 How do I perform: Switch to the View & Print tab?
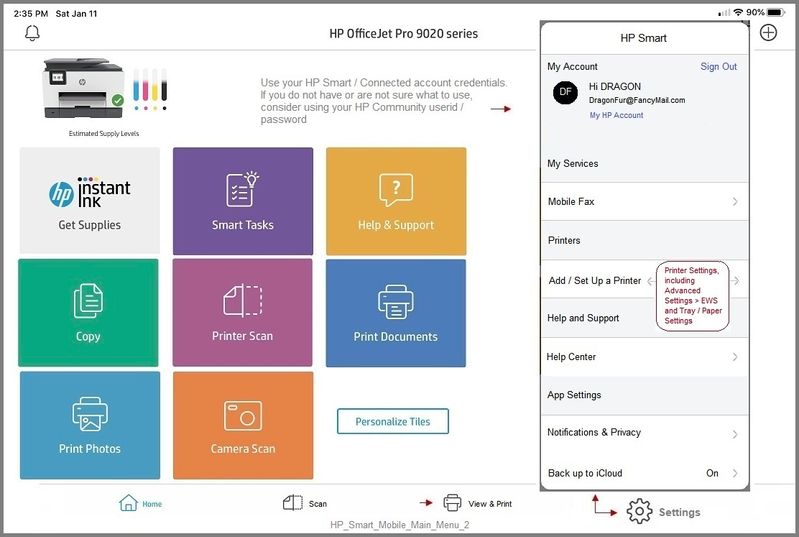click(x=477, y=503)
